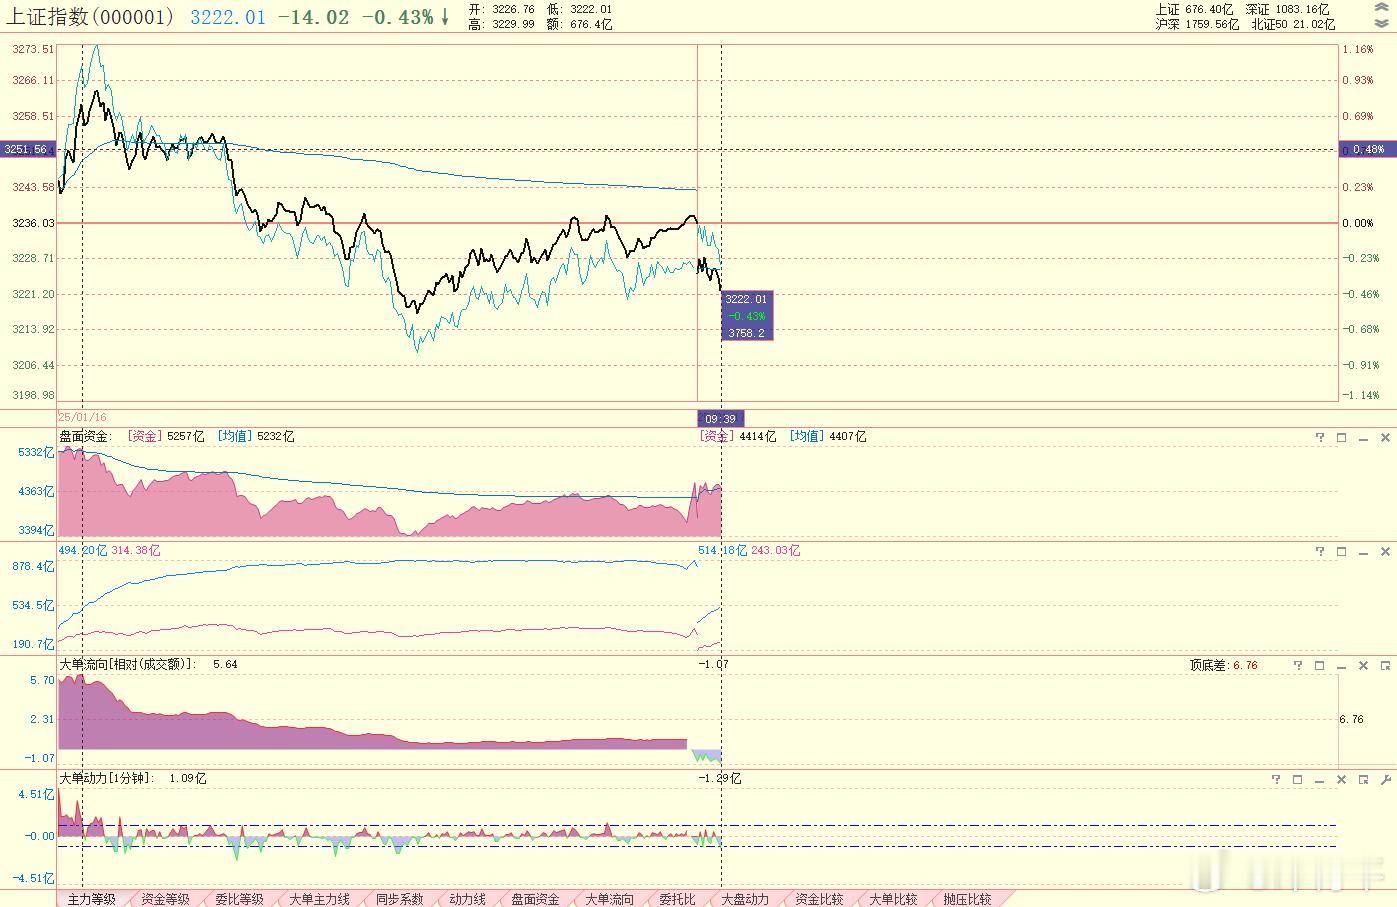Viewport: 1397px width, 907px height.
Task: Click the 09:39 time marker on the axis
Action: pyautogui.click(x=721, y=419)
